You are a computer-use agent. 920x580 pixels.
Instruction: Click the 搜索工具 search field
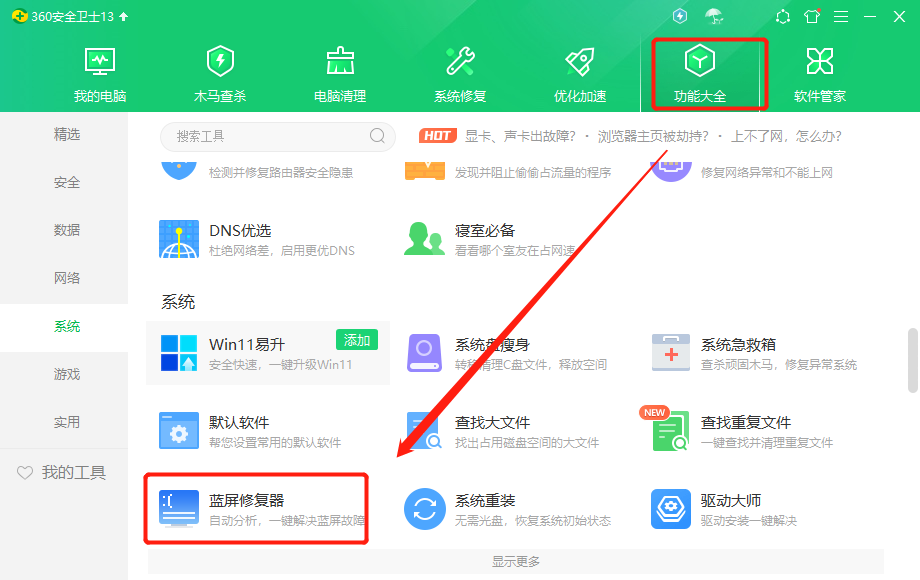[278, 136]
